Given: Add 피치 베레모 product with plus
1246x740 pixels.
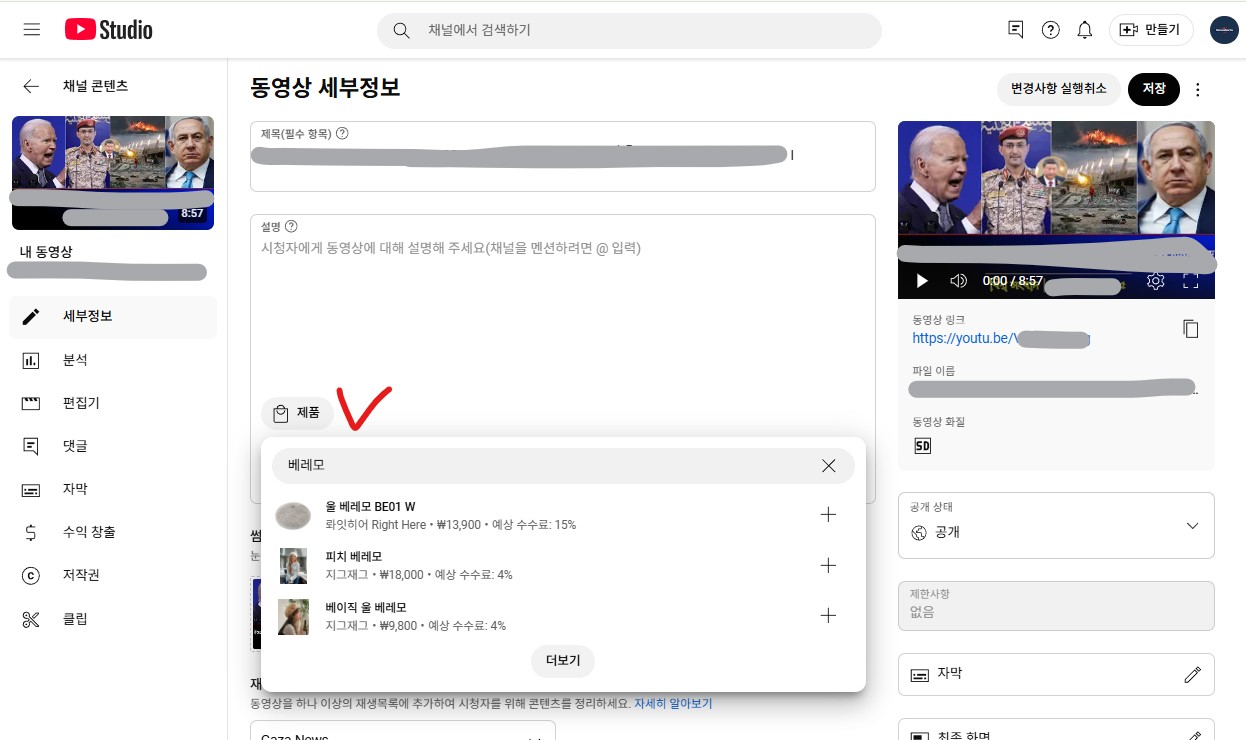Looking at the screenshot, I should pos(828,565).
